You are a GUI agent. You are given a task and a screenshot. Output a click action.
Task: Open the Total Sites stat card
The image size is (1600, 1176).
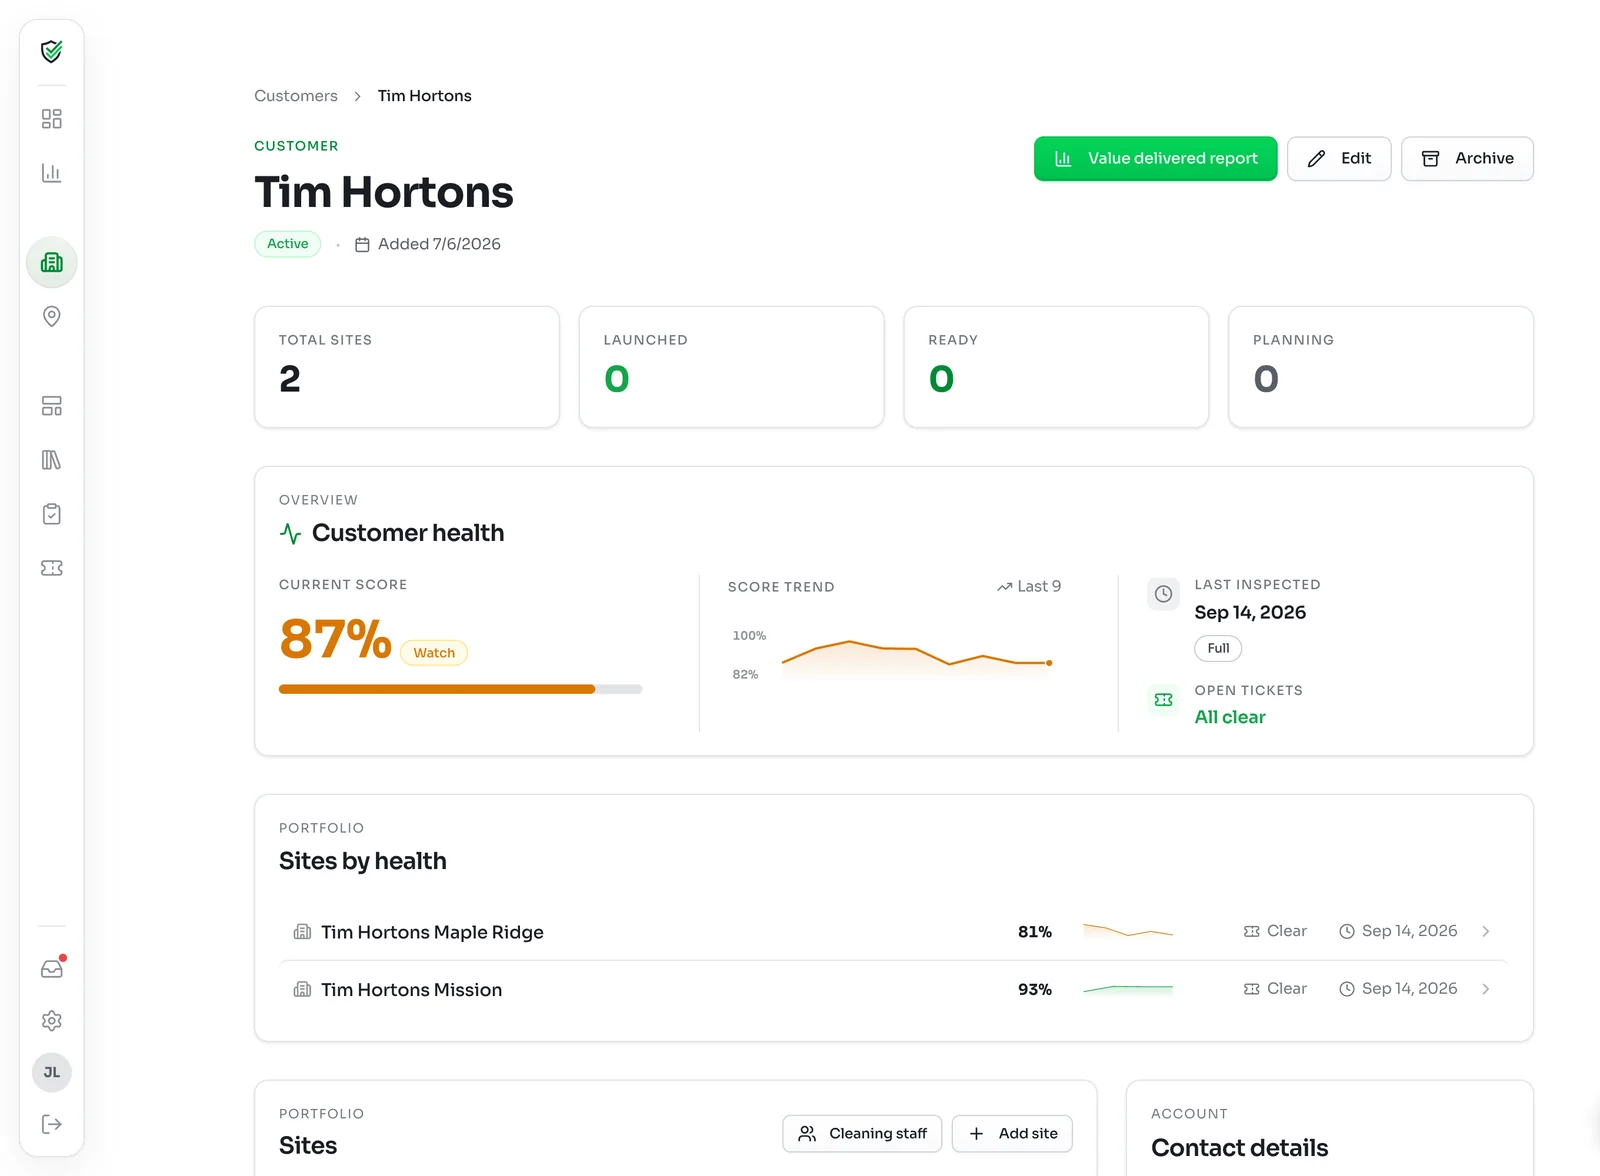[407, 367]
